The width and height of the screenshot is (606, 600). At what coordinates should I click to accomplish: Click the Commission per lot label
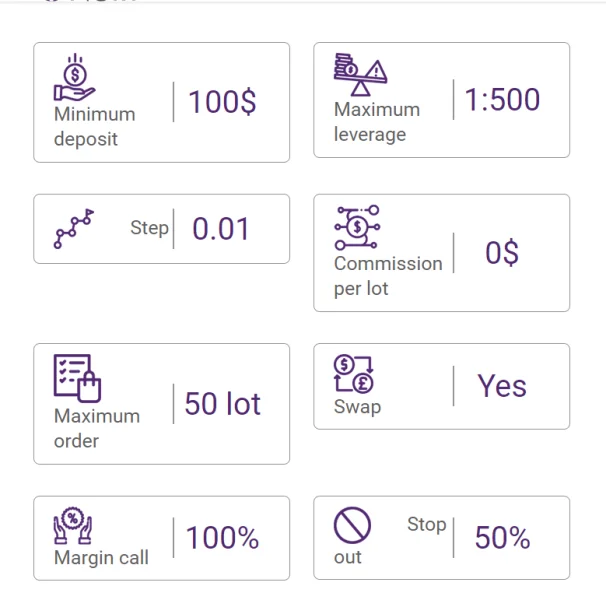pyautogui.click(x=387, y=276)
